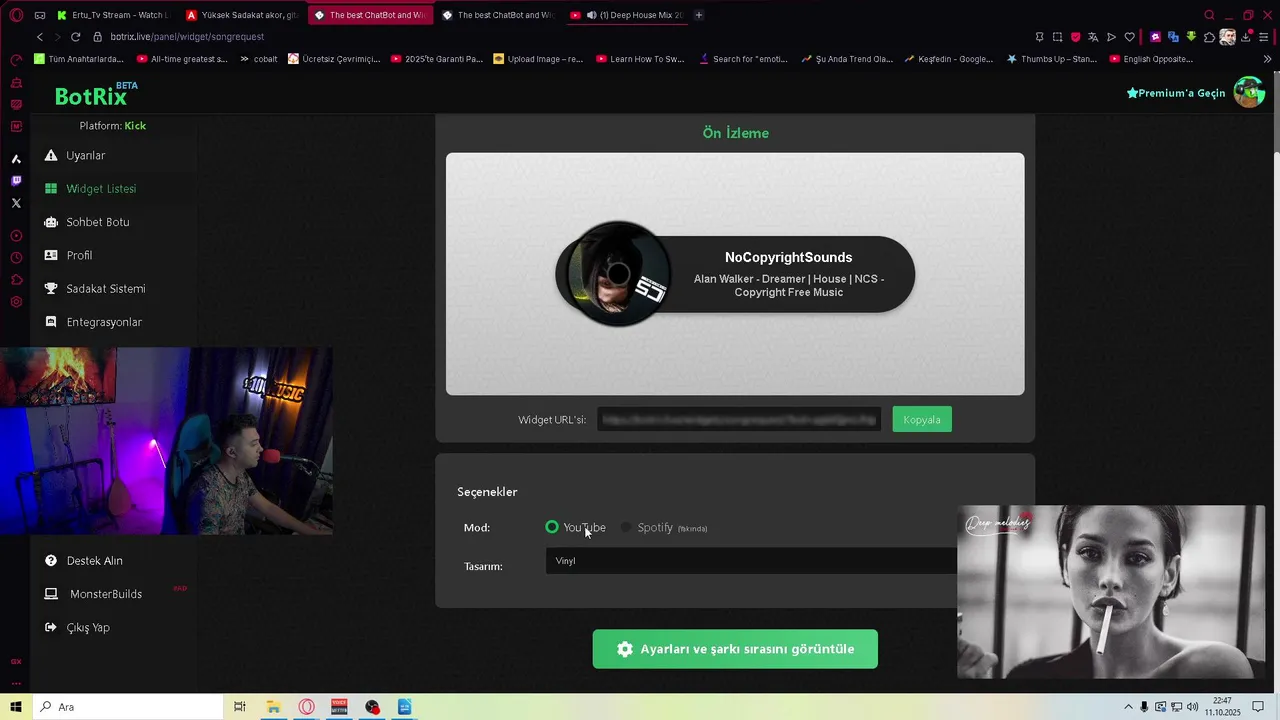Click the Kopyala button

922,420
